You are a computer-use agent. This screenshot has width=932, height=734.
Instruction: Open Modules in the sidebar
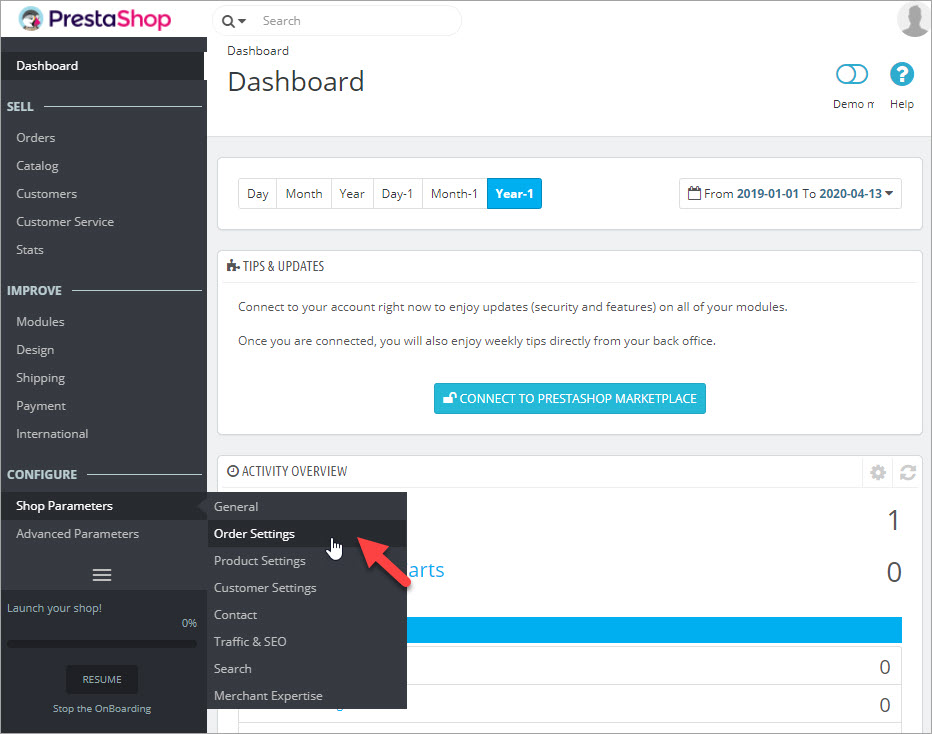(40, 322)
